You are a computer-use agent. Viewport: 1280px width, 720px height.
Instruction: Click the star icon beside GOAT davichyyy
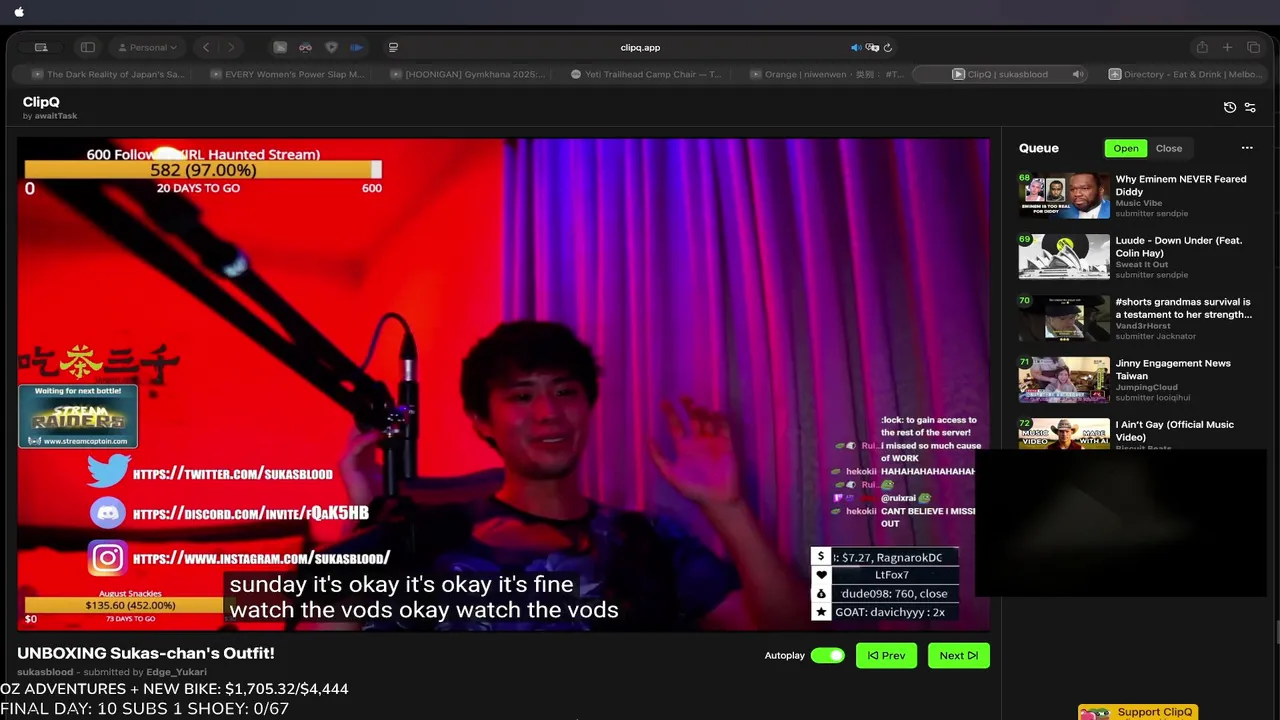pyautogui.click(x=821, y=612)
